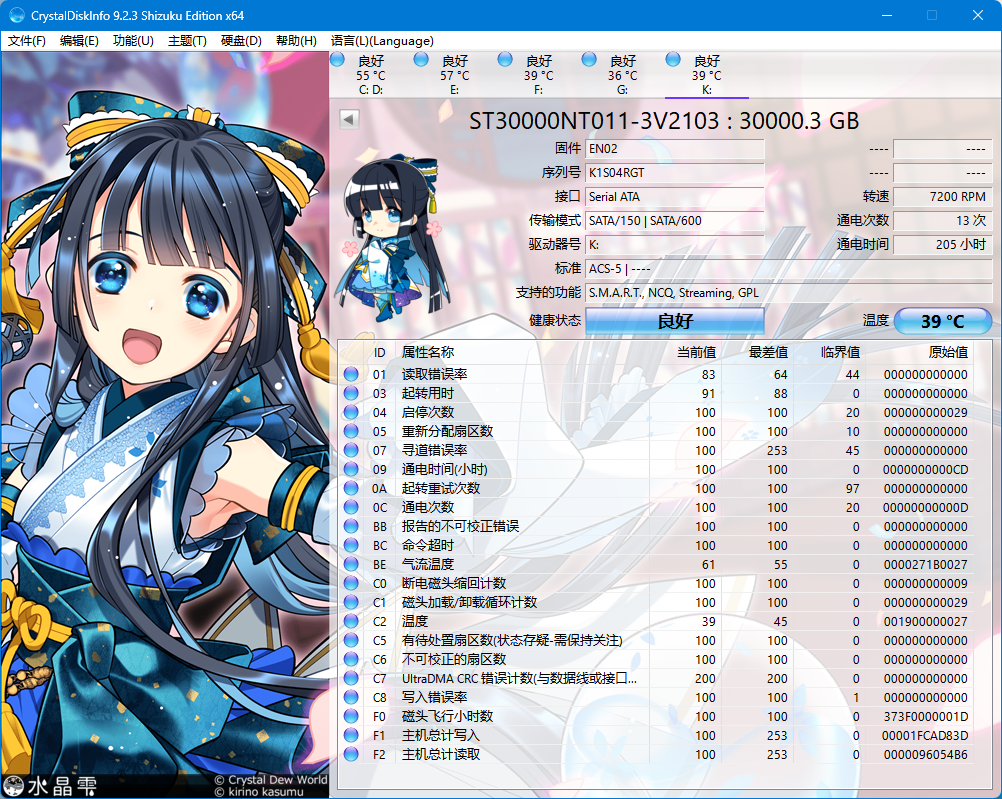Image resolution: width=1002 pixels, height=799 pixels.
Task: Click the status orb for disk C: D:
Action: 337,59
